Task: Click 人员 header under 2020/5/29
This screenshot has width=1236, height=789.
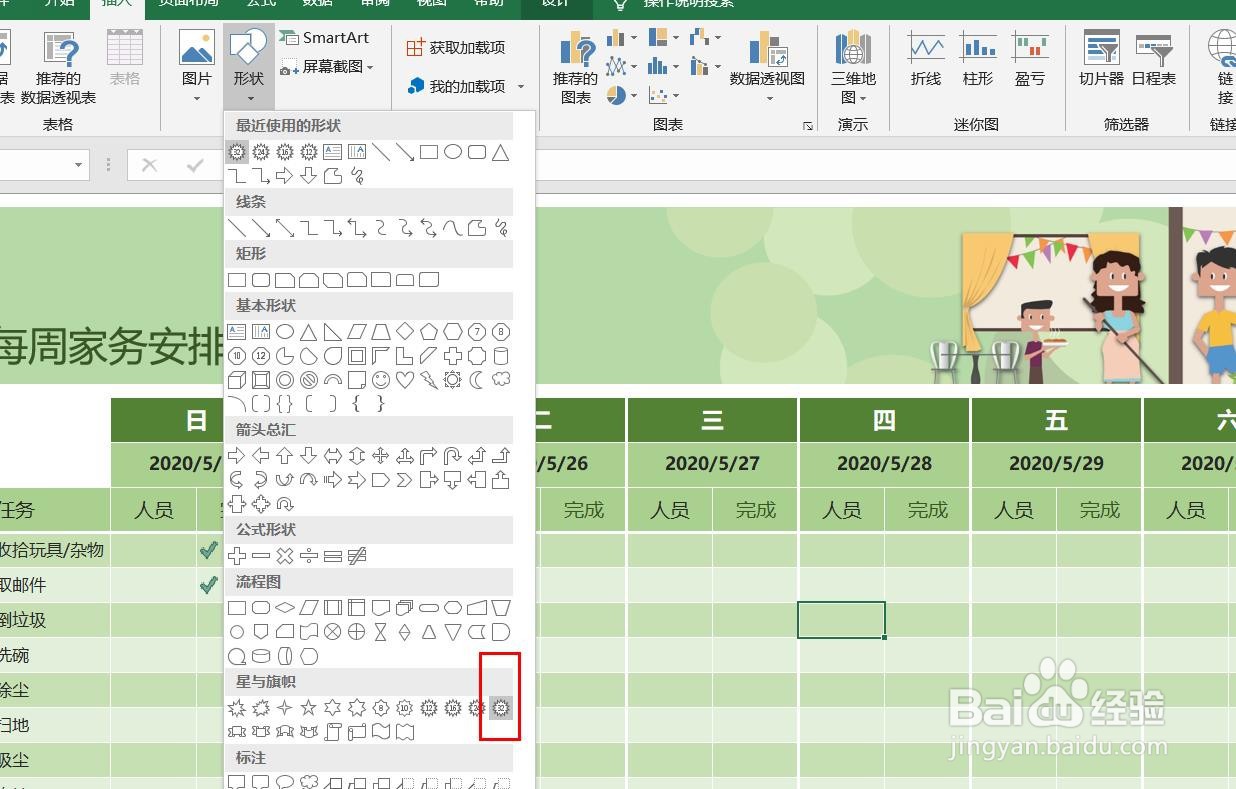Action: (1013, 510)
